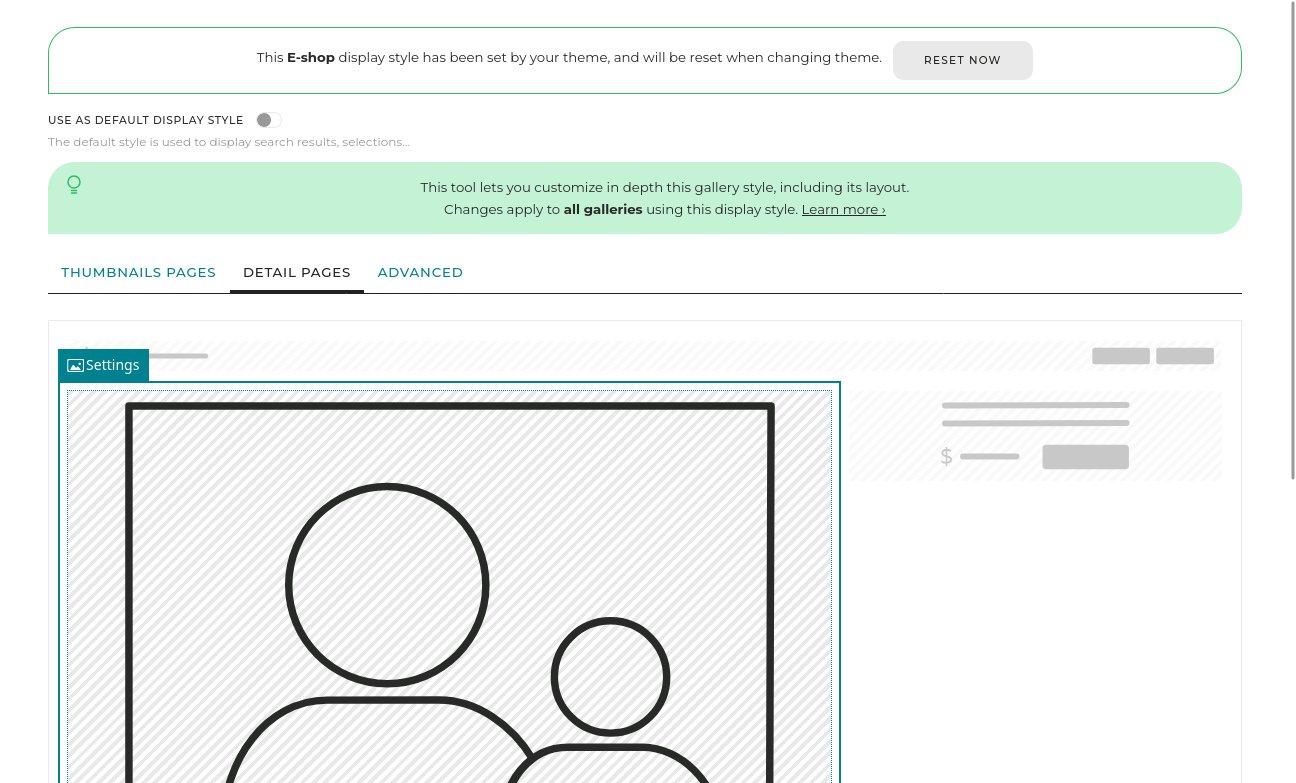Click the lightbulb icon in the green banner
Screen dimensions: 1296x783
[74, 185]
